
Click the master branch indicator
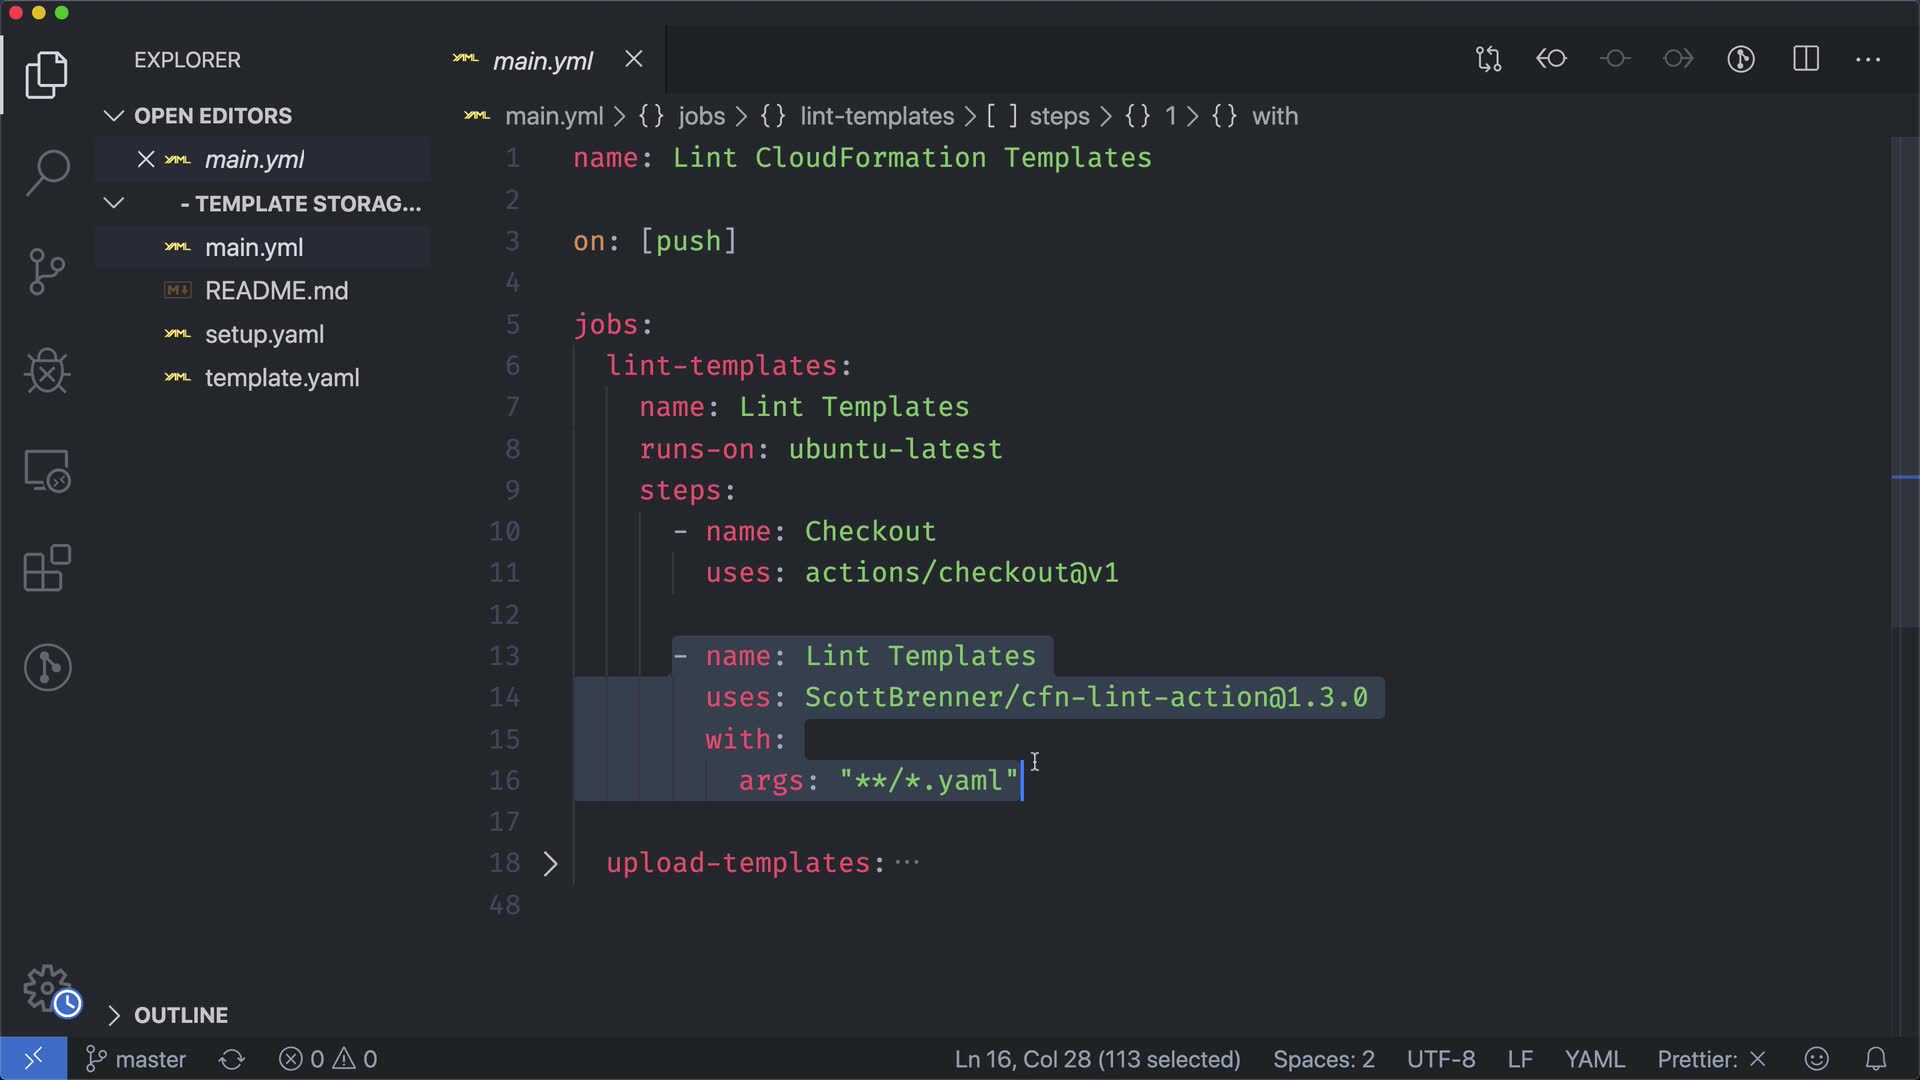pos(137,1059)
